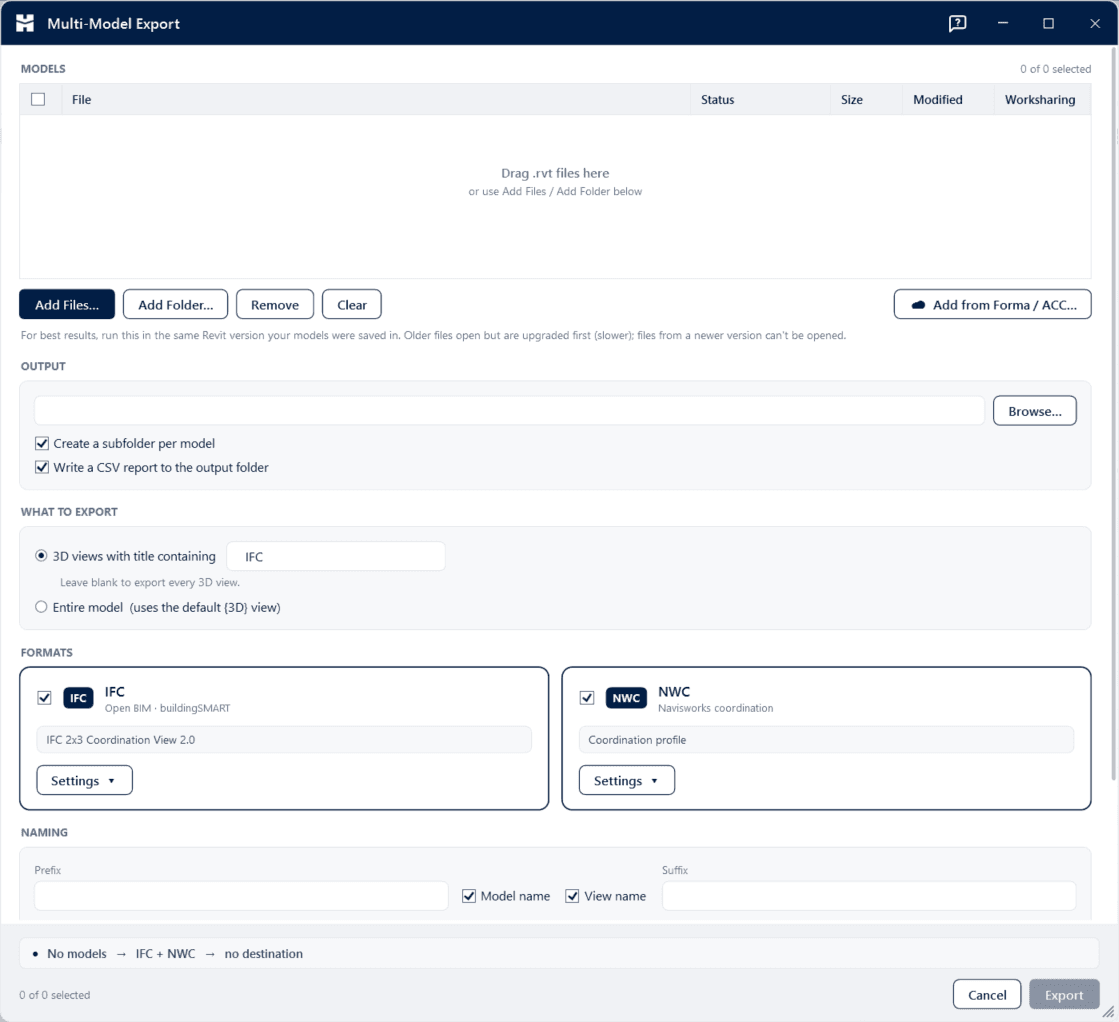Toggle the select-all models checkbox
The height and width of the screenshot is (1022, 1119).
tap(39, 99)
